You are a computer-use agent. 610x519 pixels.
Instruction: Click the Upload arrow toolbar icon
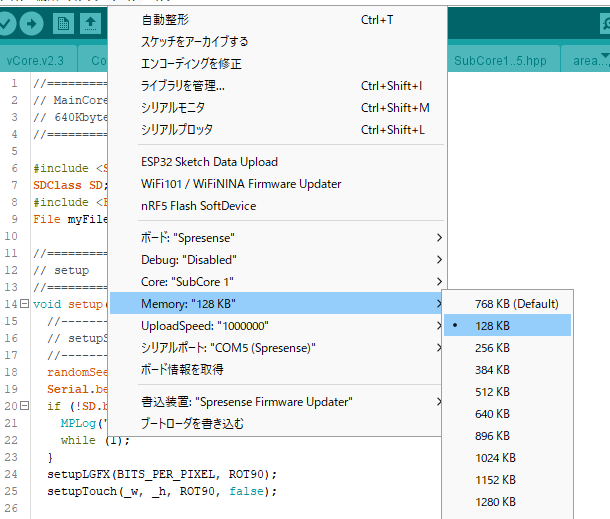tap(32, 22)
